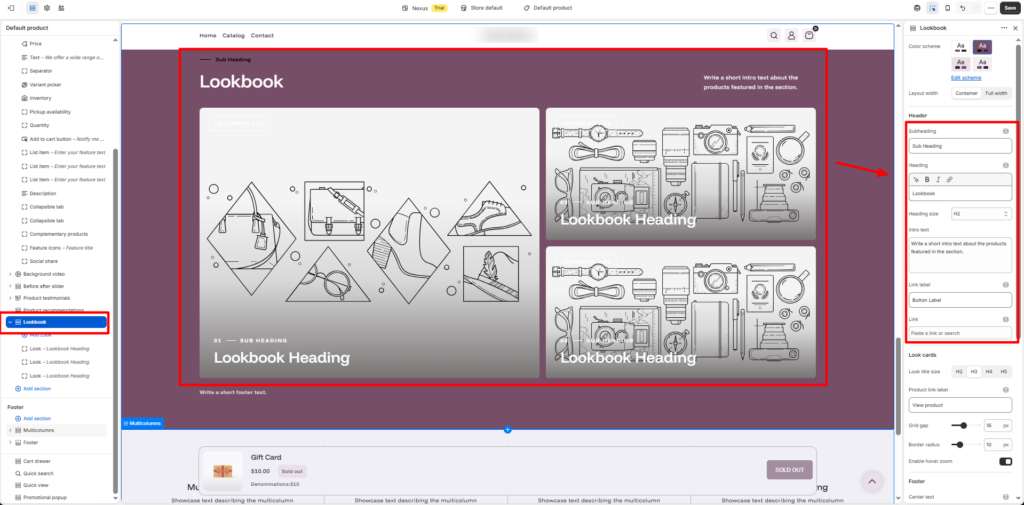
Task: Expand the Before after slider section
Action: point(10,286)
